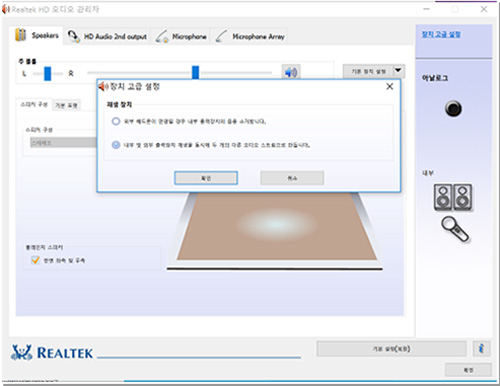The width and height of the screenshot is (500, 386).
Task: Confirm the dialog with 확인 button
Action: [x=206, y=178]
